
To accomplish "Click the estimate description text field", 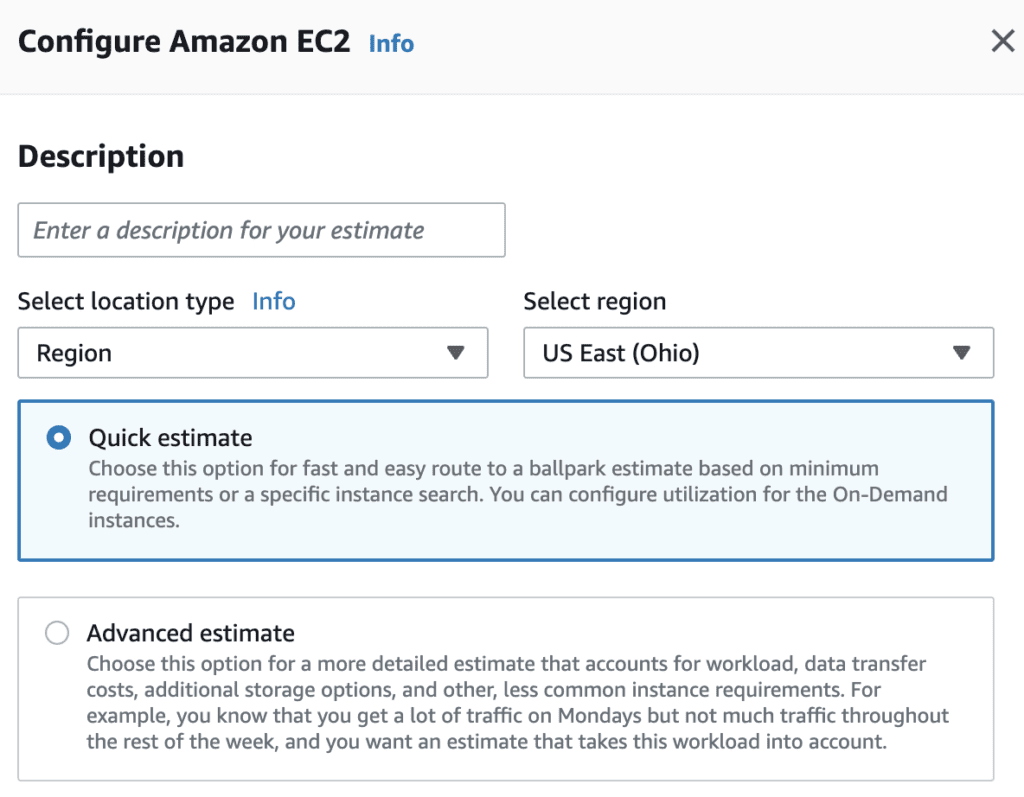I will coord(261,230).
